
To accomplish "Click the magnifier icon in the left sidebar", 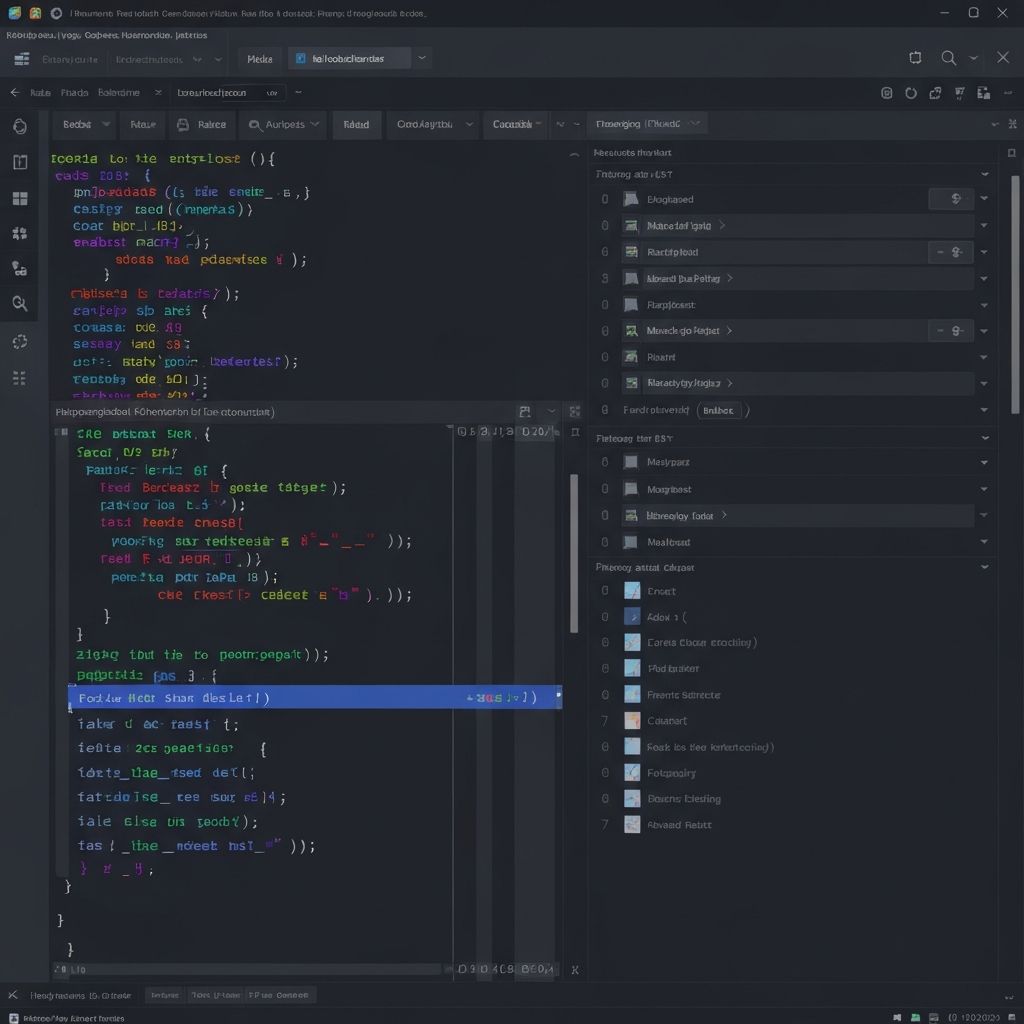I will click(19, 303).
